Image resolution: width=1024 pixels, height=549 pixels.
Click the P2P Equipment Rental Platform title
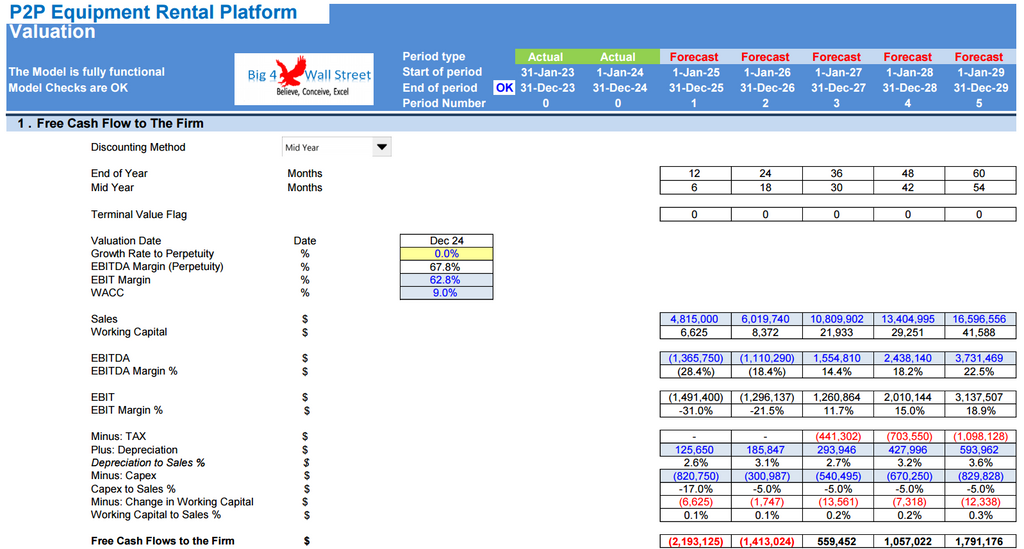coord(153,13)
